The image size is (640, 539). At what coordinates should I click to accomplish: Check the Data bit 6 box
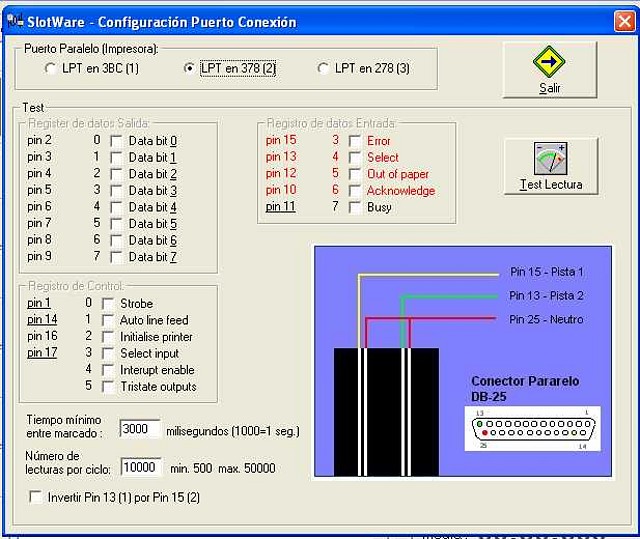tap(116, 240)
